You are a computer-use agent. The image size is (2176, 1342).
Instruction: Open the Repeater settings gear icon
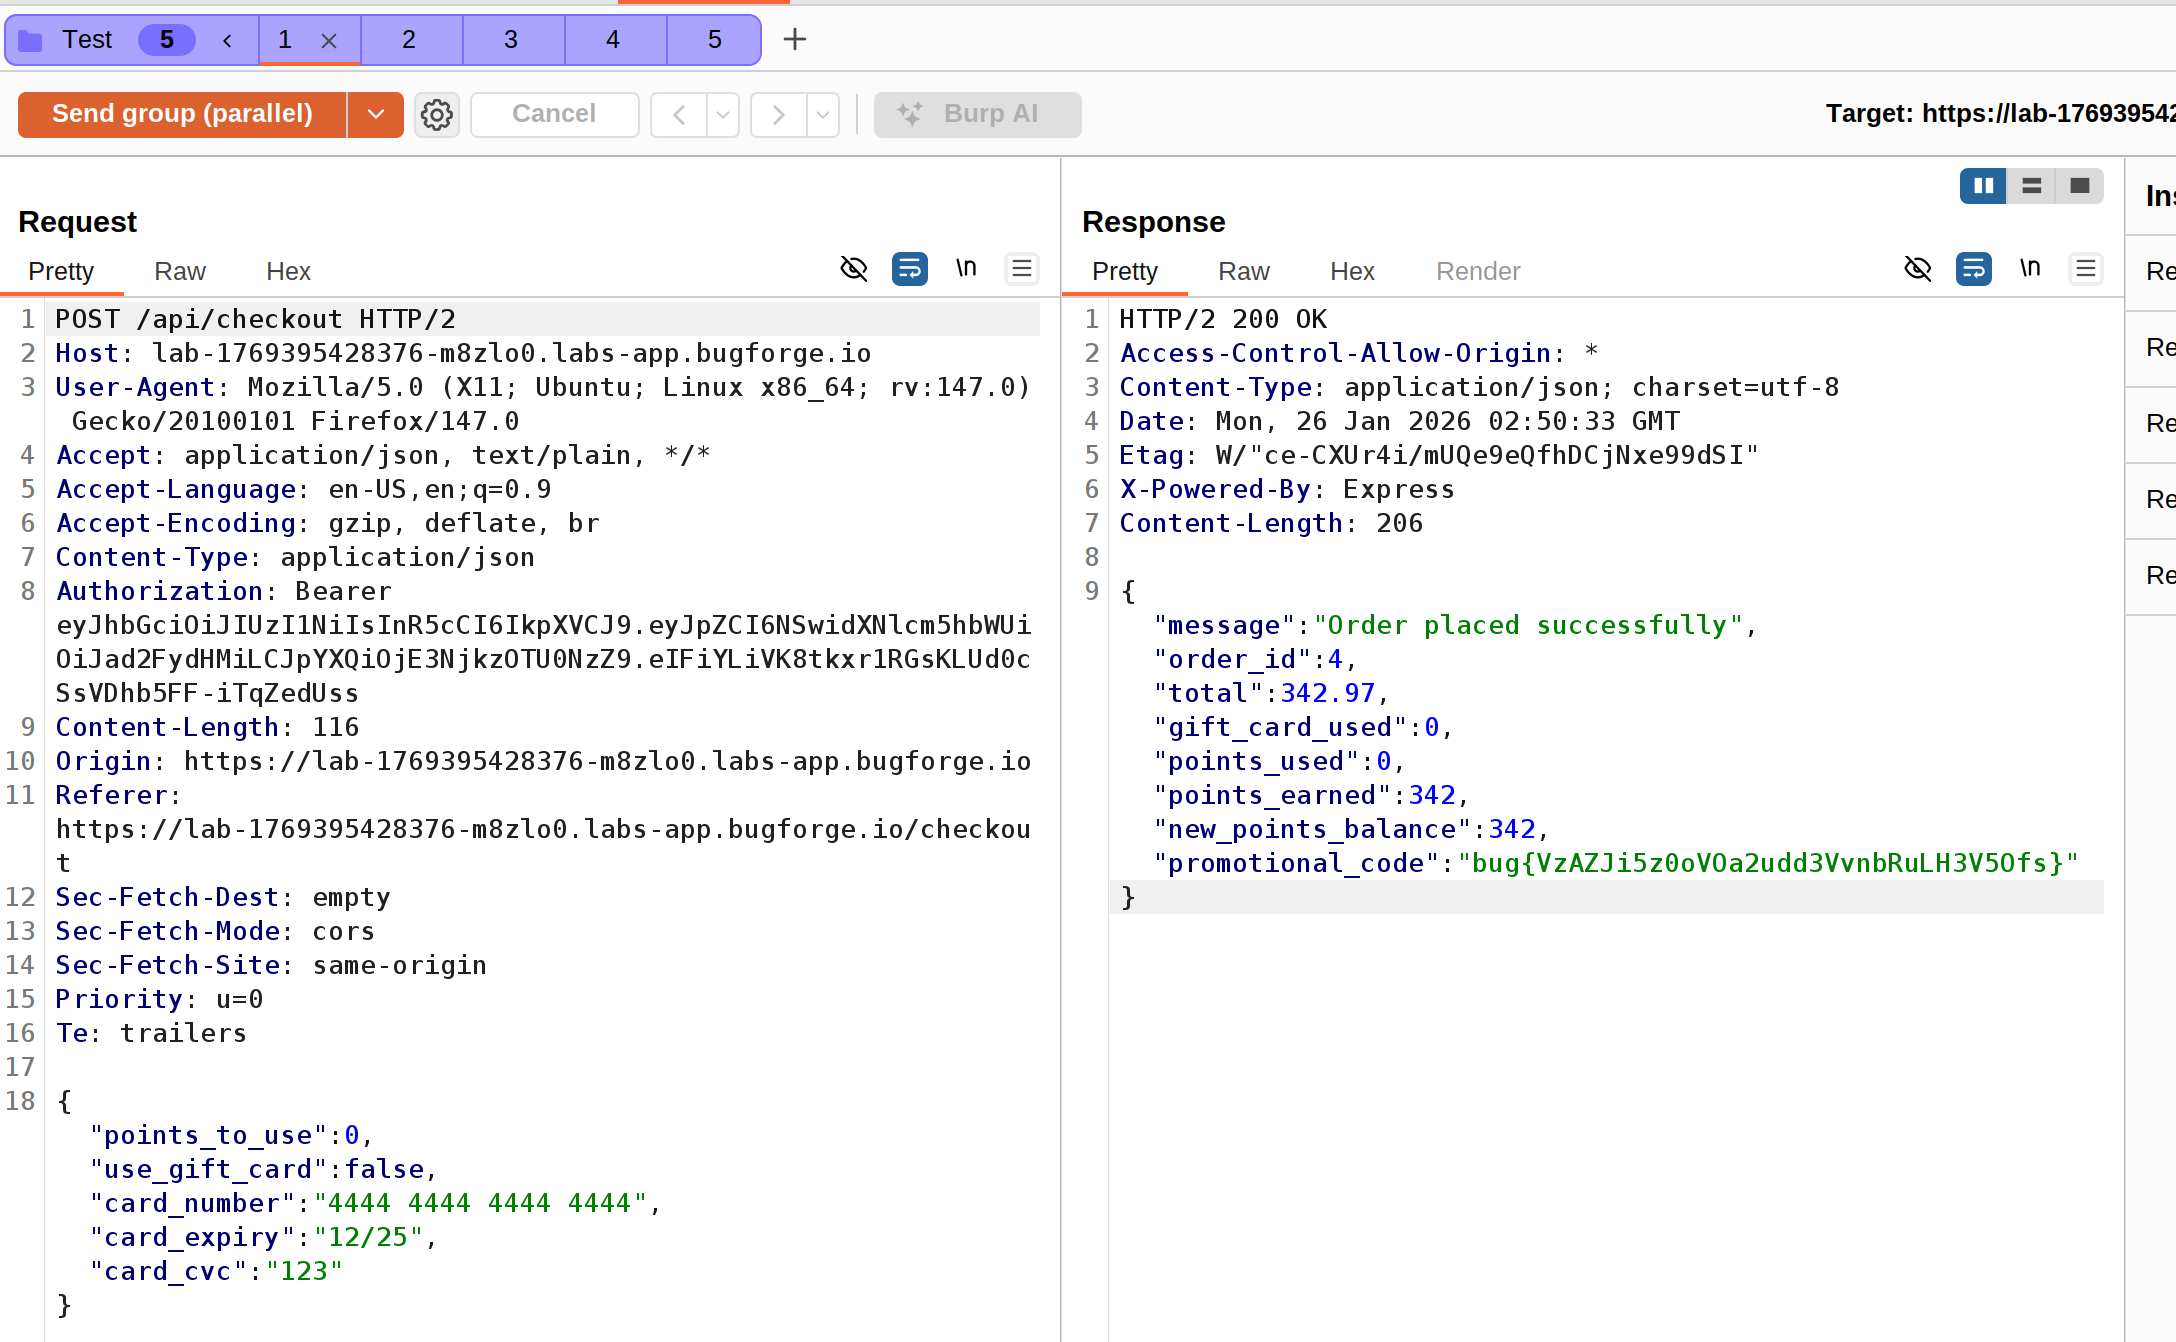click(x=437, y=114)
